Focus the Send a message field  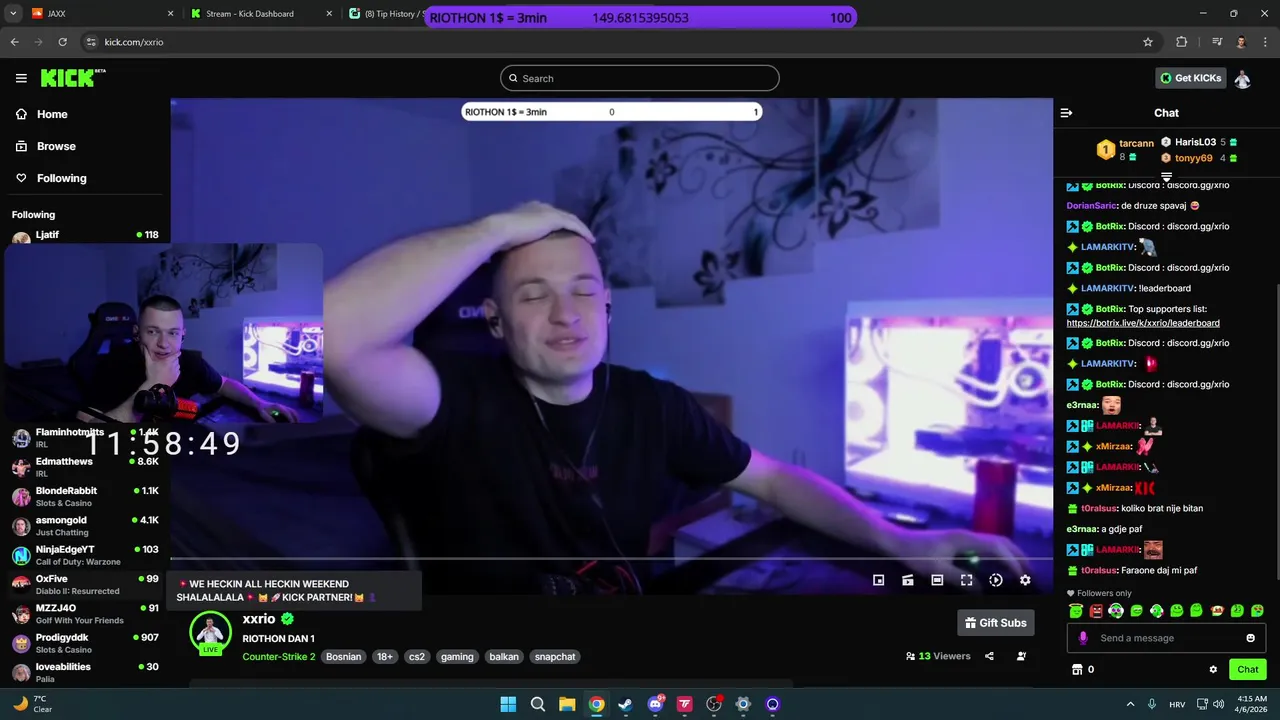[1166, 638]
